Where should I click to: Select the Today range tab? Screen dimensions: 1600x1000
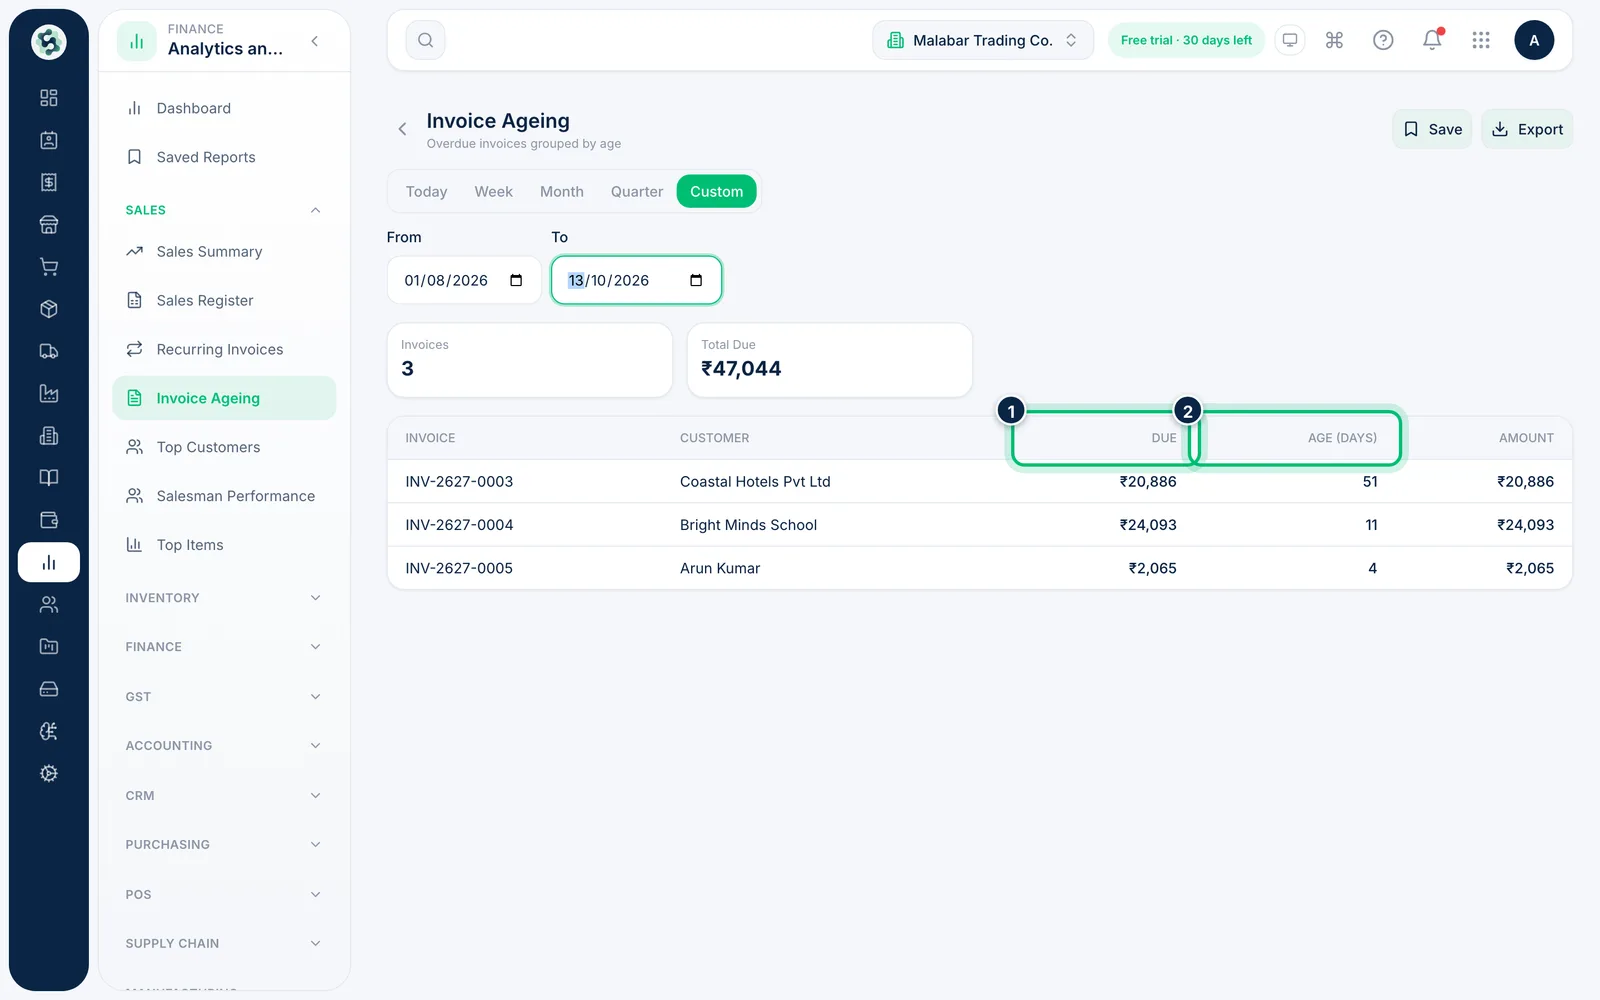(x=427, y=192)
